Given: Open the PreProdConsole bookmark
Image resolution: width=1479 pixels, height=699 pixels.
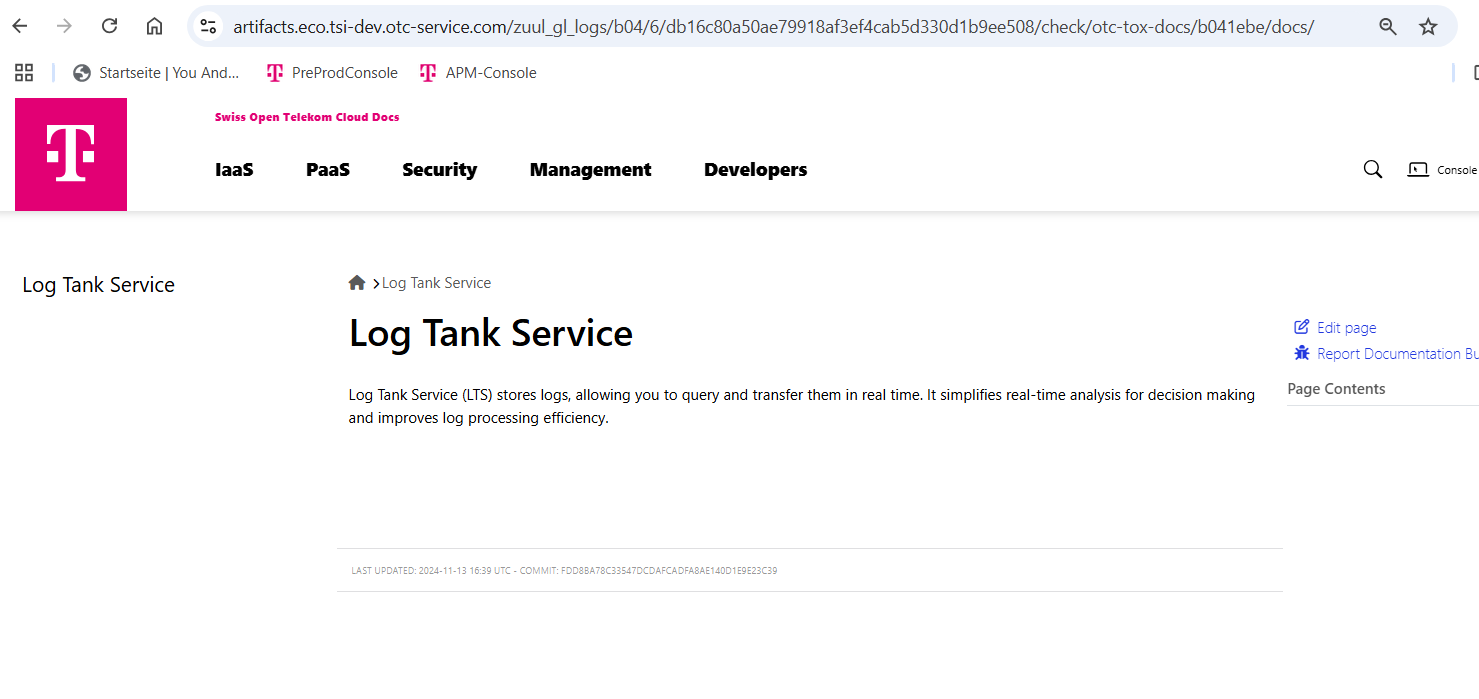Looking at the screenshot, I should pos(332,73).
